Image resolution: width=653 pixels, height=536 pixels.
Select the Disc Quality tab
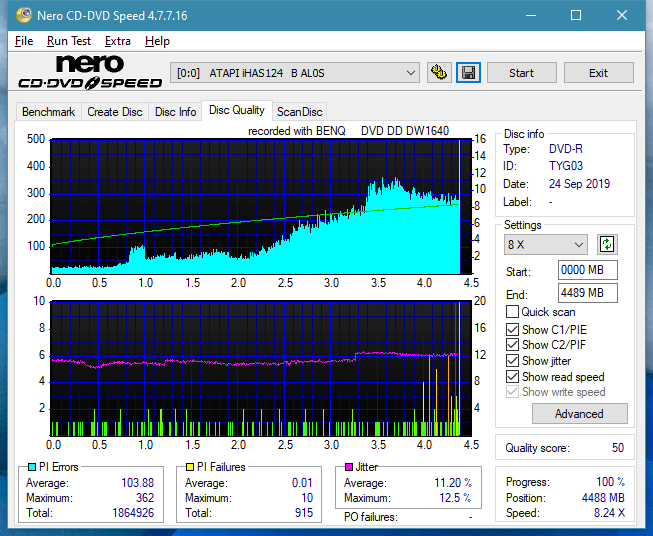point(237,110)
